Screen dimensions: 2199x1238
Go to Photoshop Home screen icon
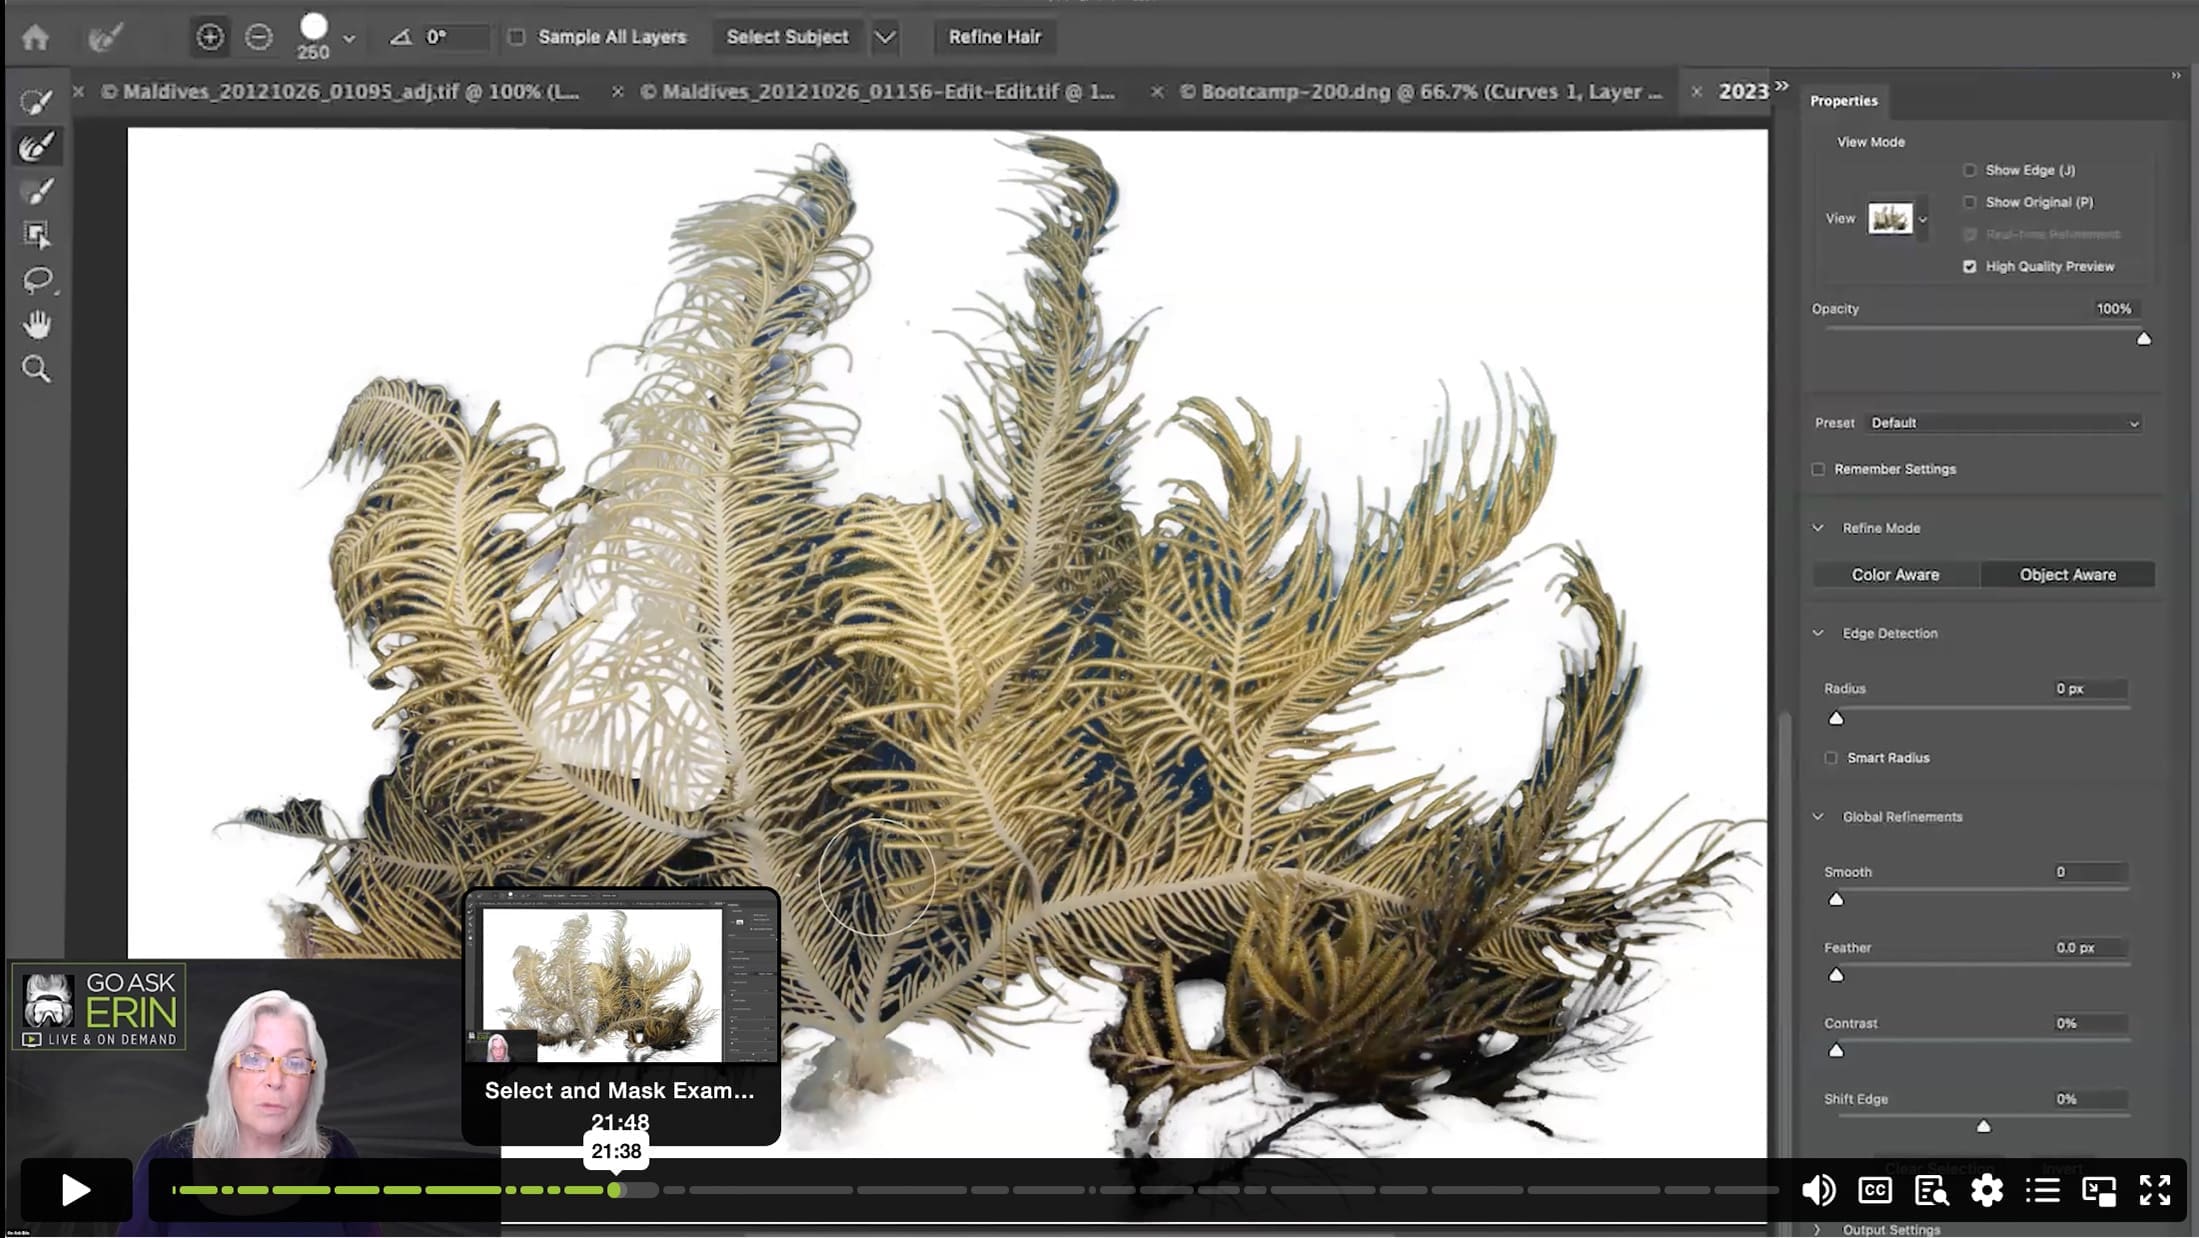35,38
